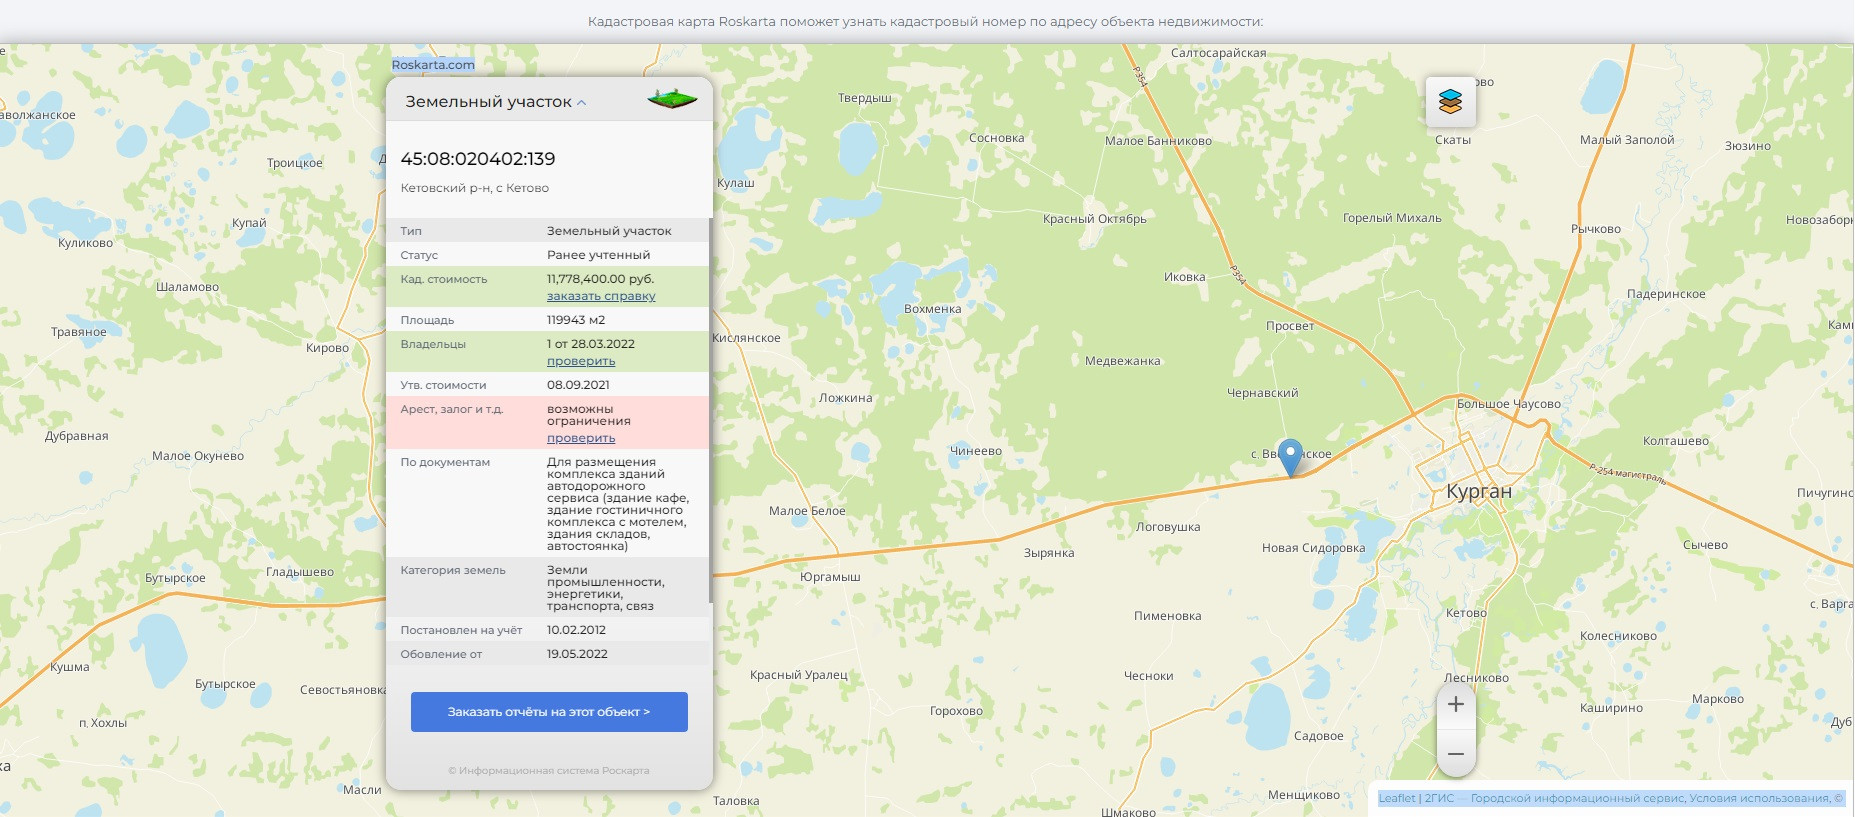
Task: Click the Сычево label on map
Action: [x=1705, y=545]
